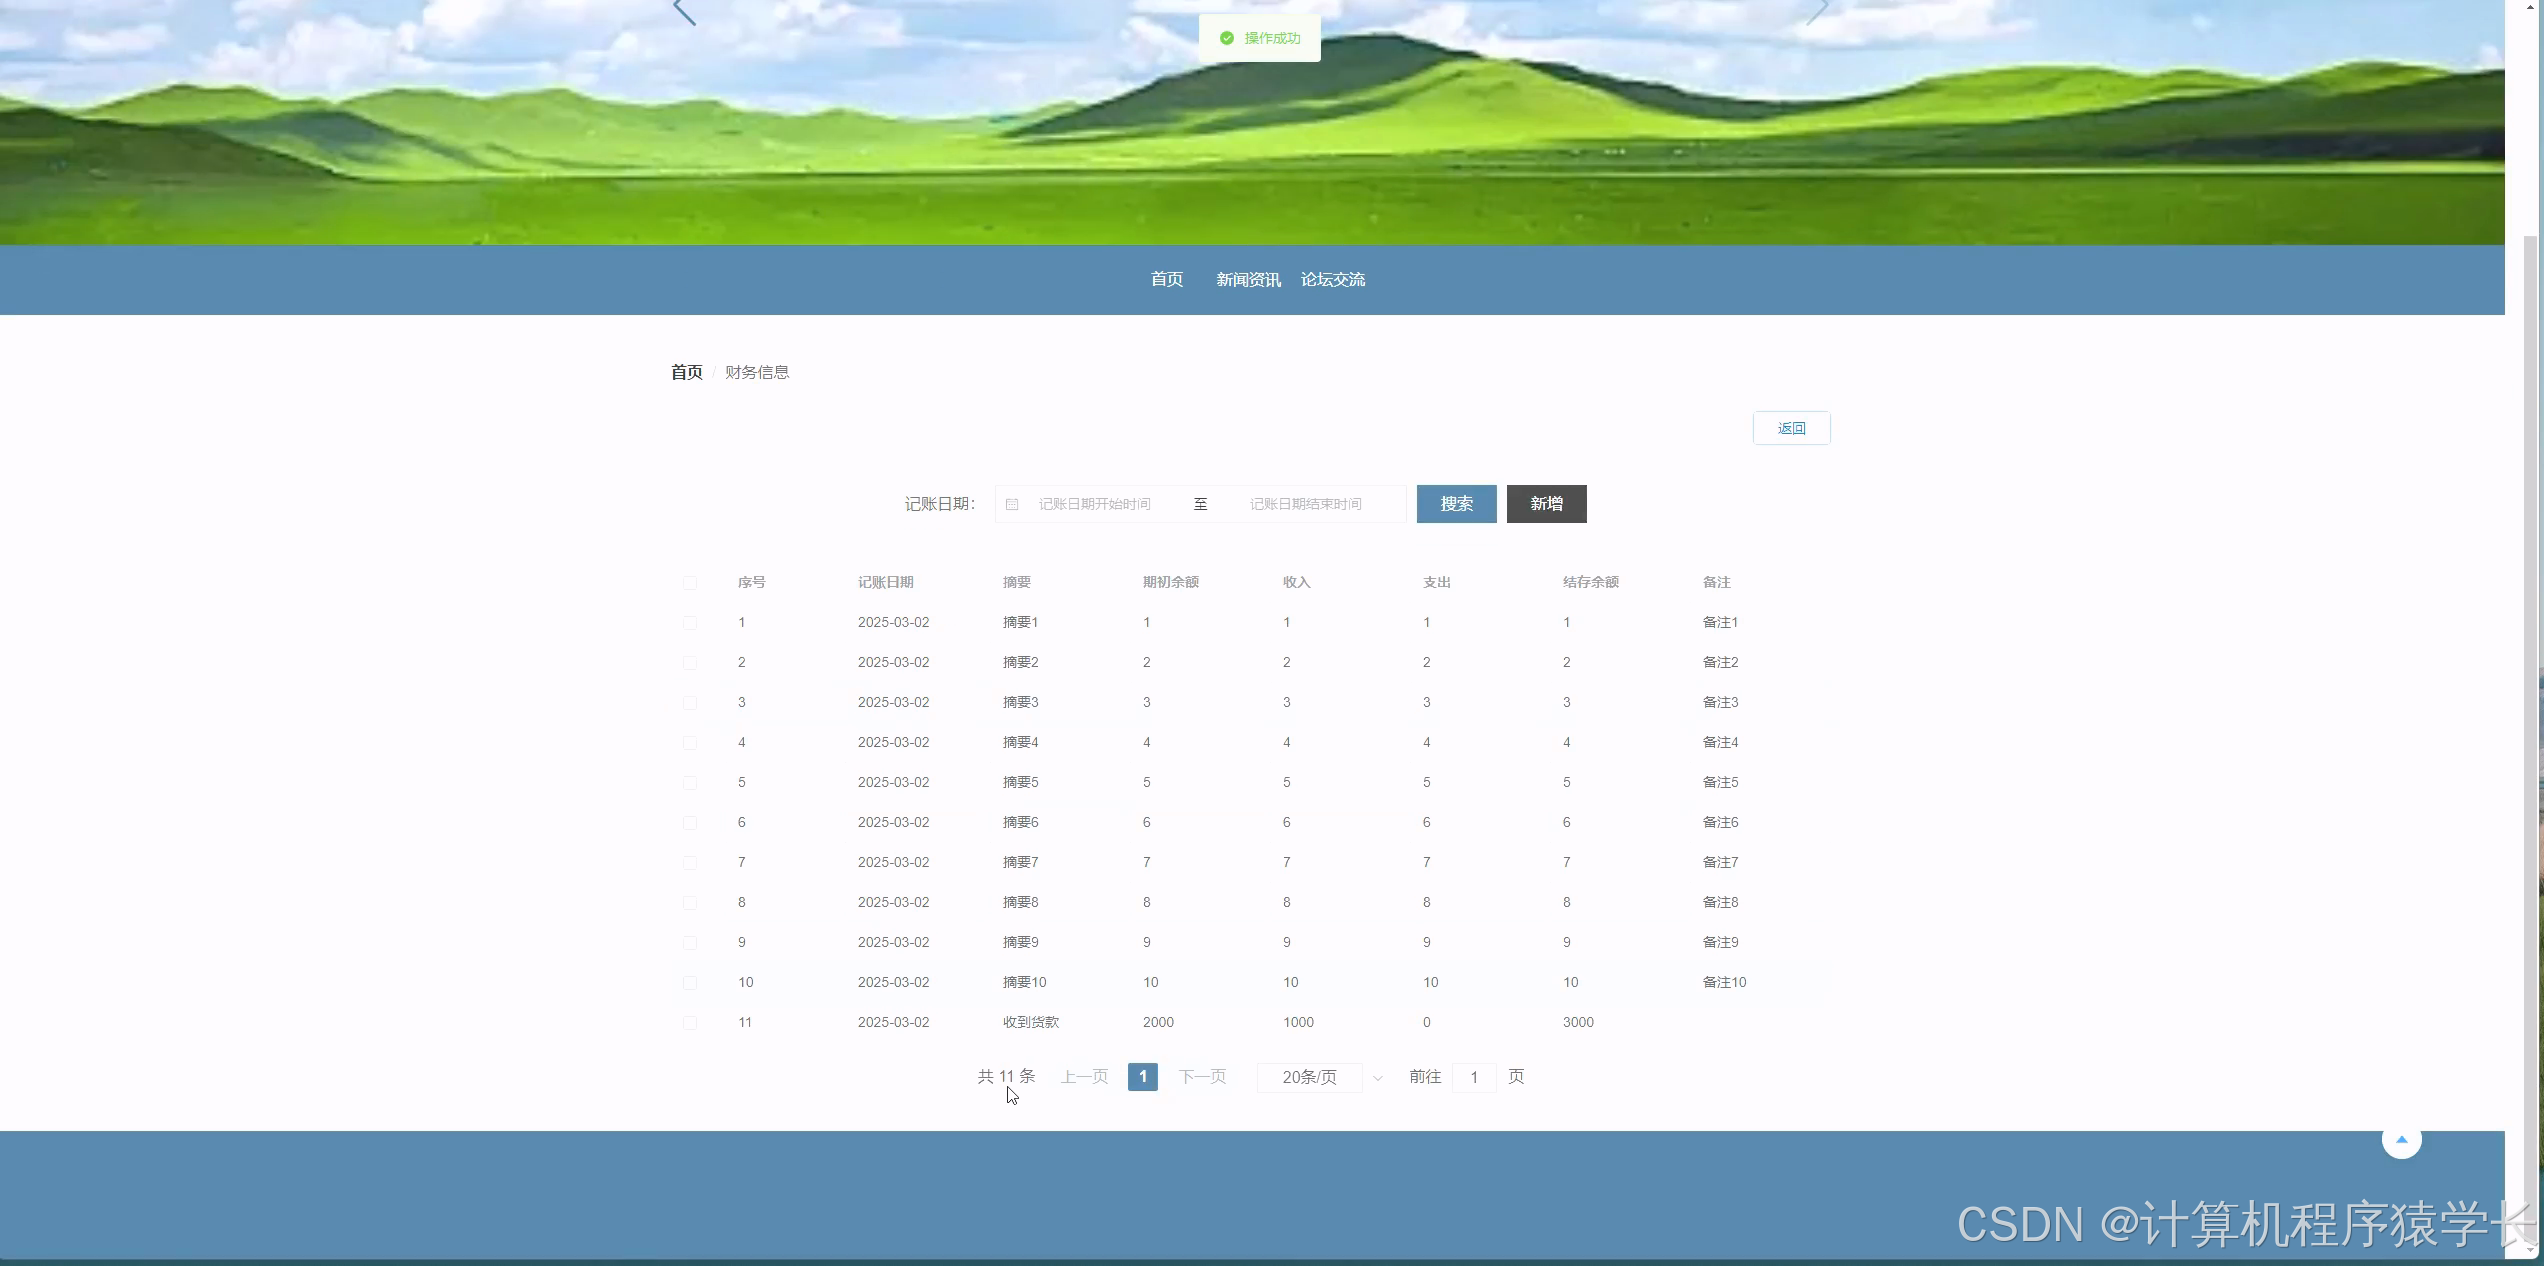Click the back-to-top arrow button
The image size is (2544, 1266).
[x=2401, y=1140]
